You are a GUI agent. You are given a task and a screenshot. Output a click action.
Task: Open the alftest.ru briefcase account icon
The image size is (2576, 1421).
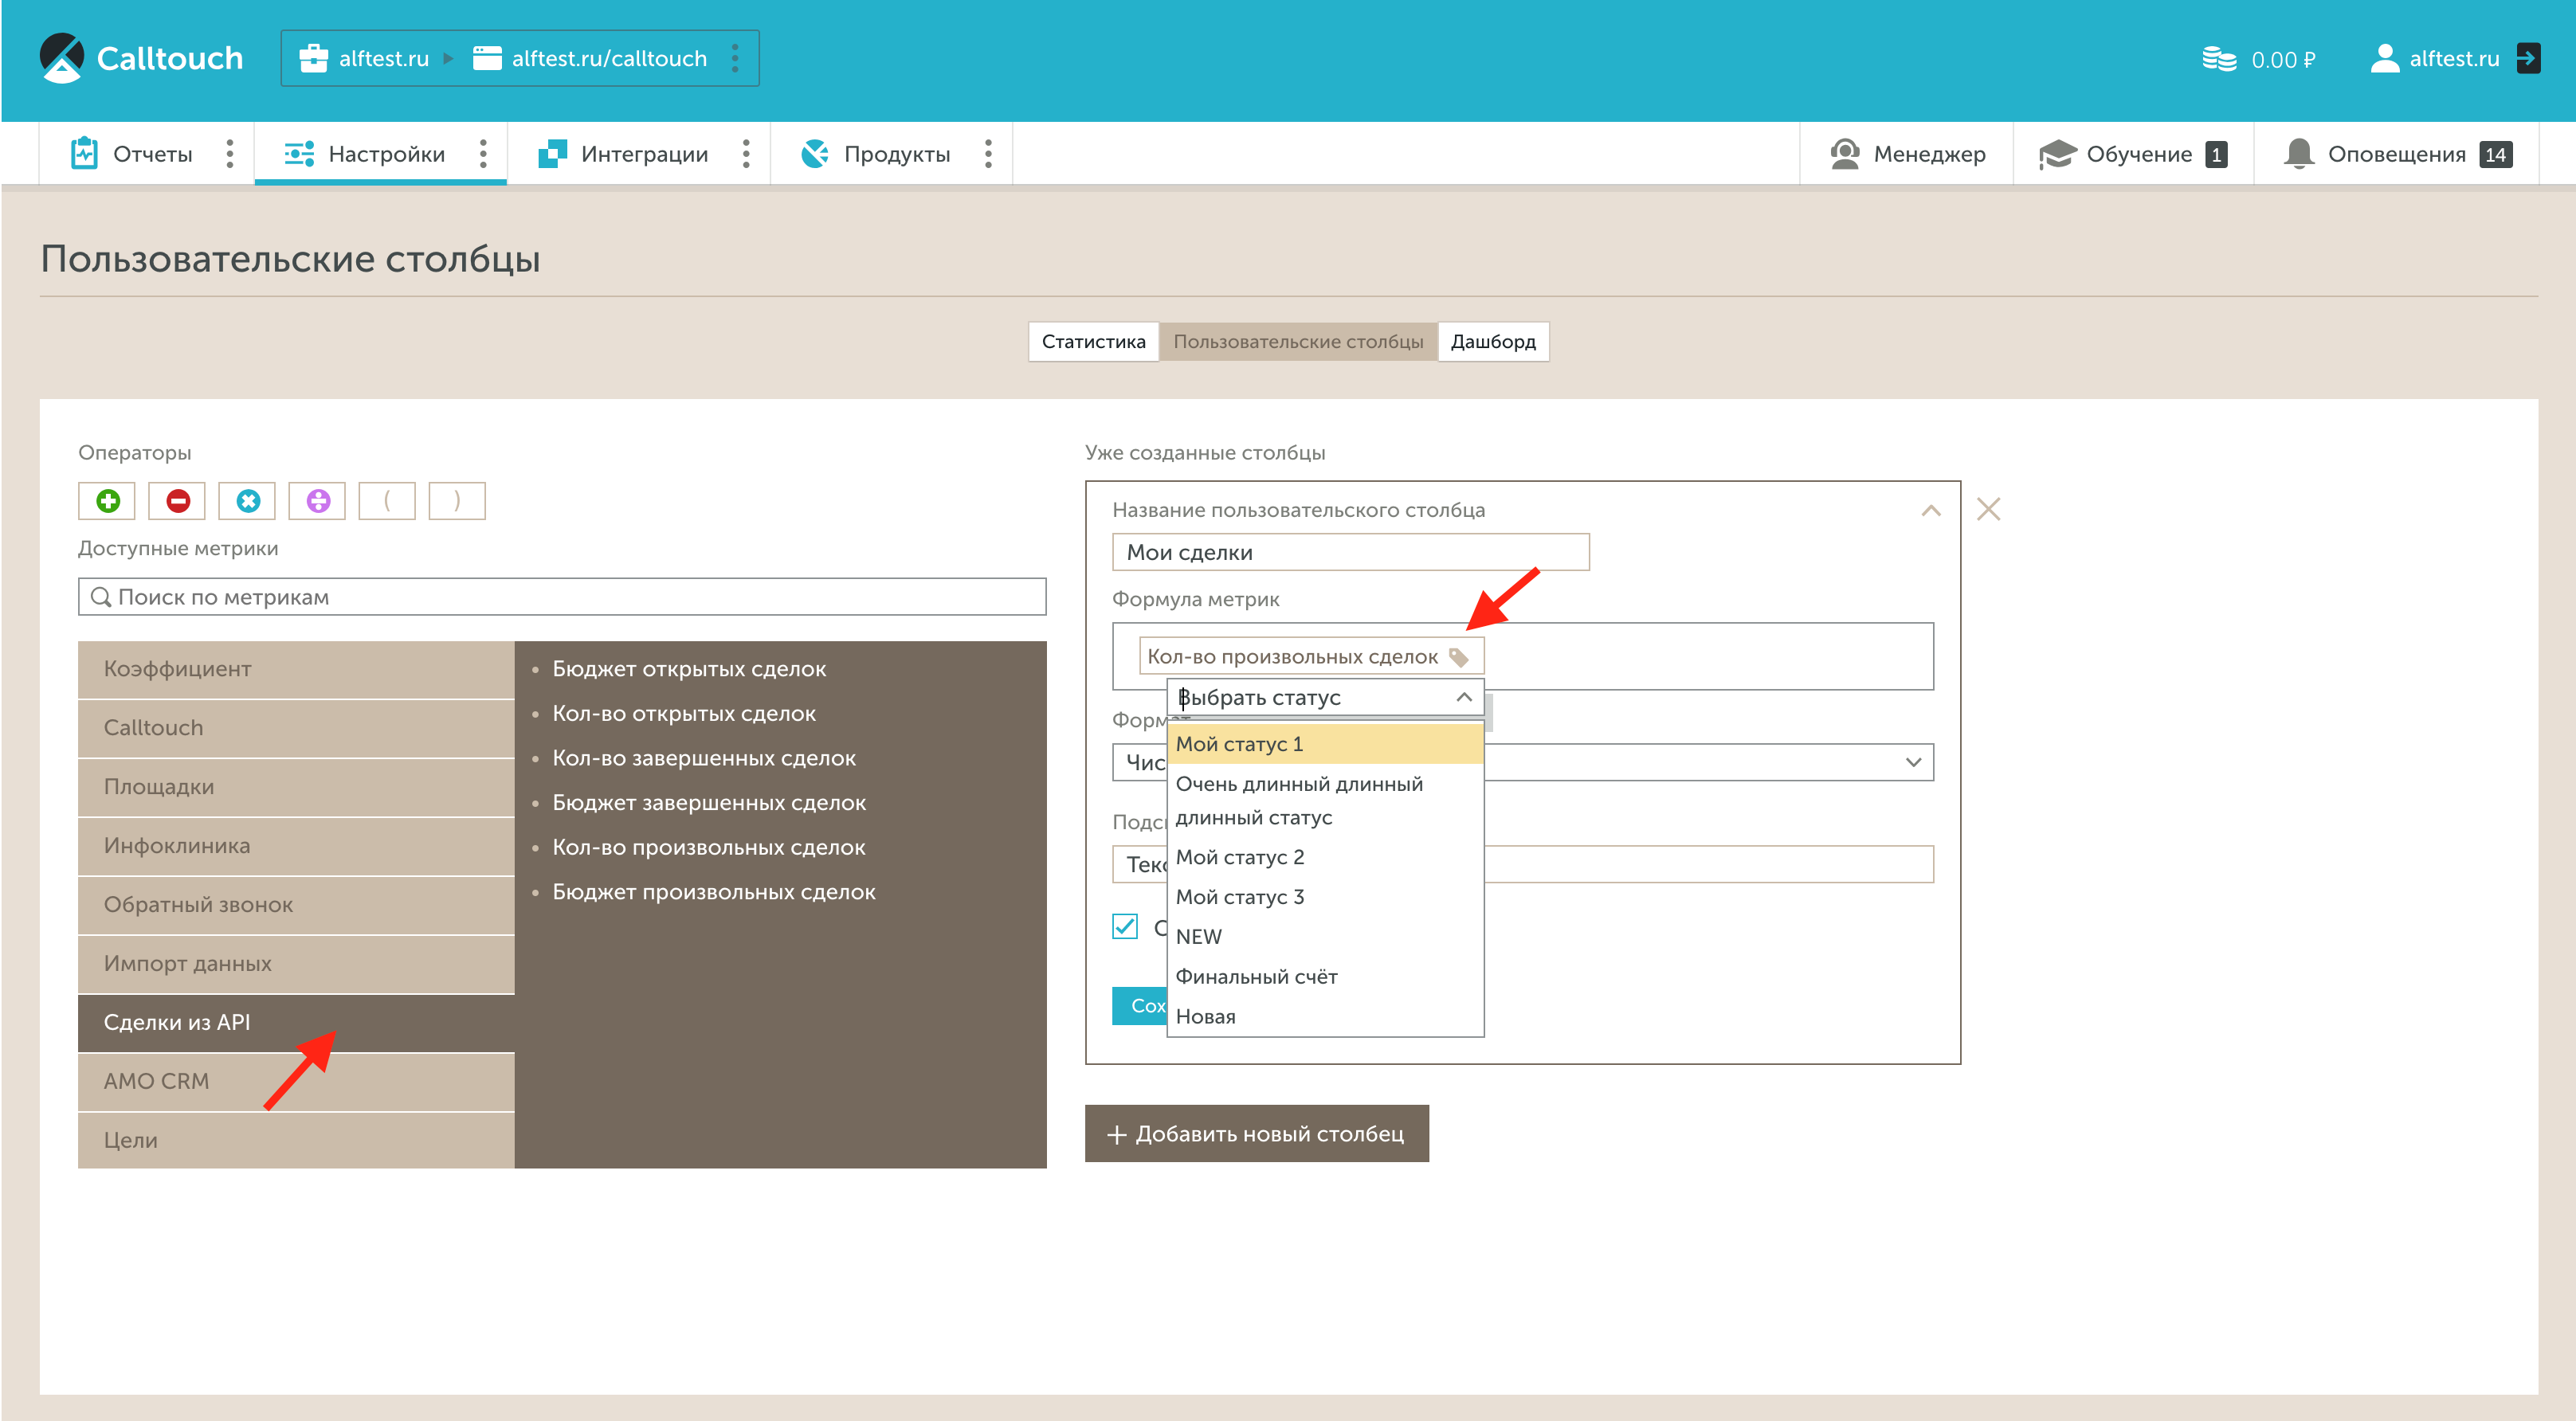[x=313, y=58]
